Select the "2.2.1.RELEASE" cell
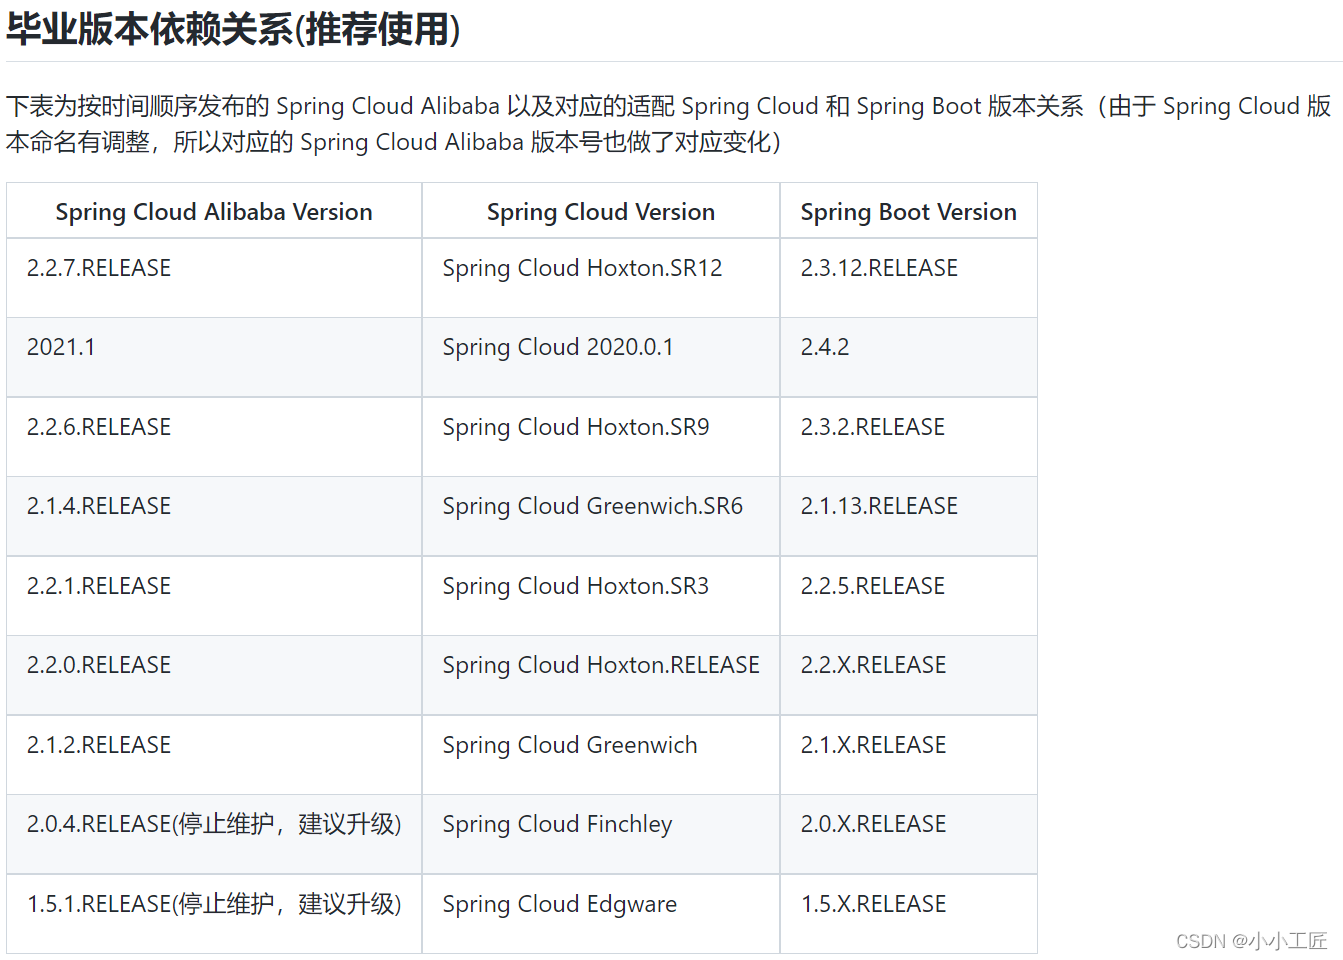The height and width of the screenshot is (960, 1343). pyautogui.click(x=214, y=596)
